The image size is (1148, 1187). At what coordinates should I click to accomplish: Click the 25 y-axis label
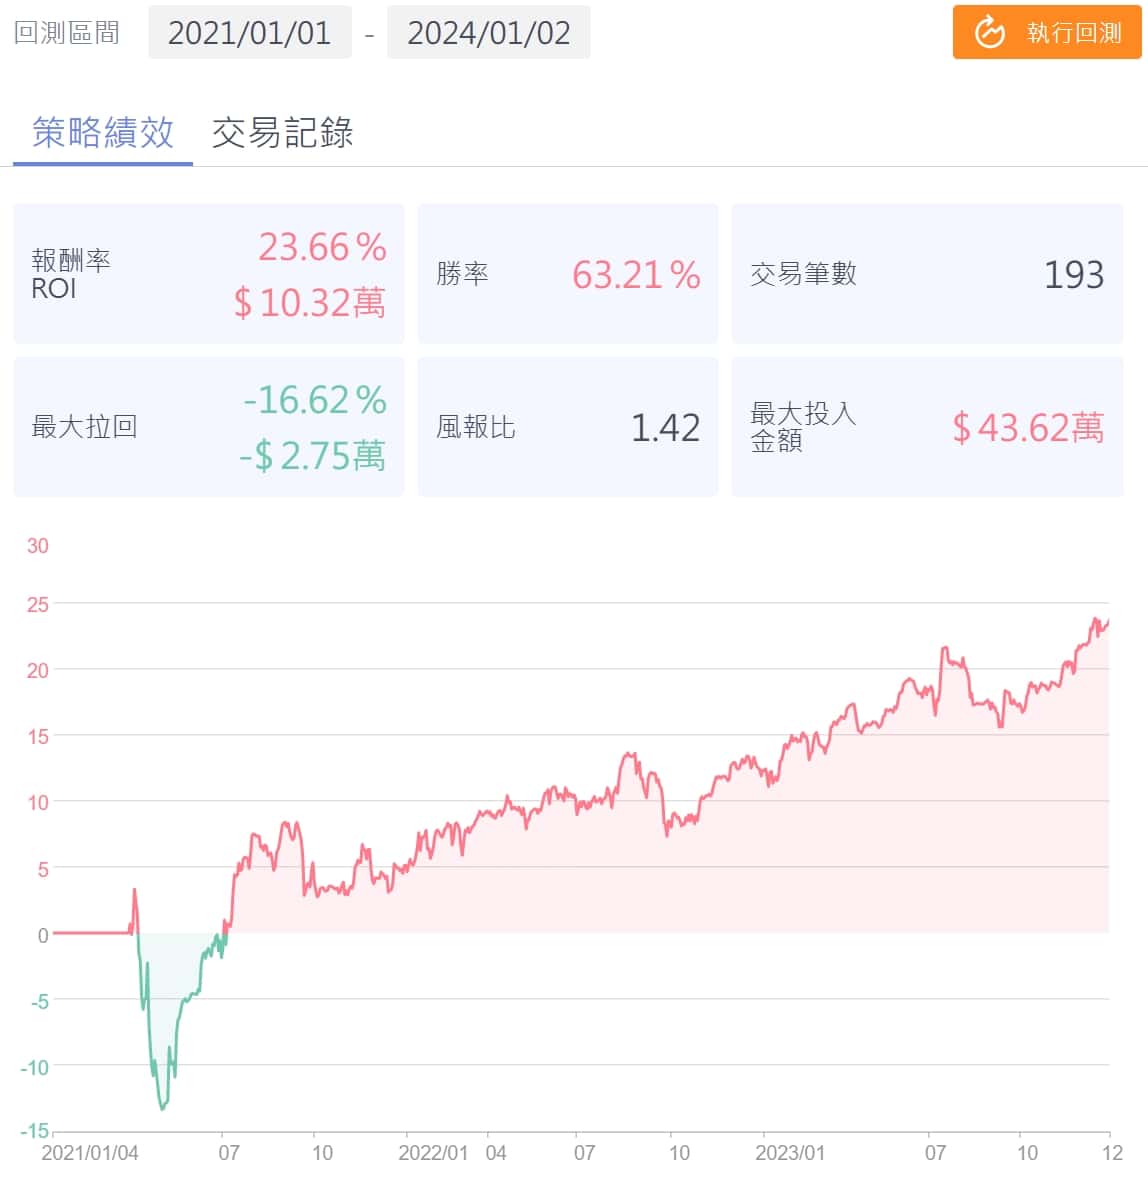coord(38,605)
